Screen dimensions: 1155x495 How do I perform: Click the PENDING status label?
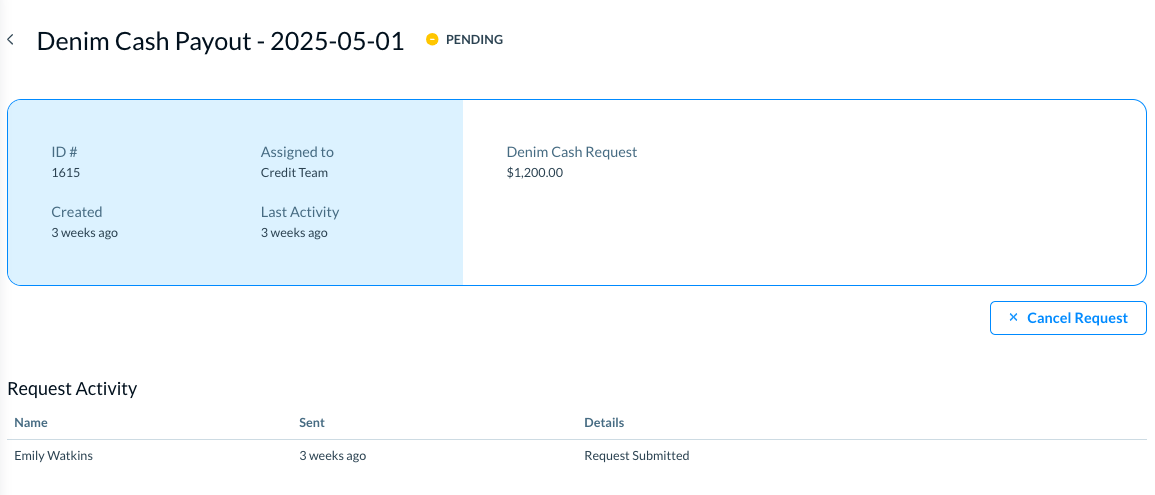coord(474,40)
